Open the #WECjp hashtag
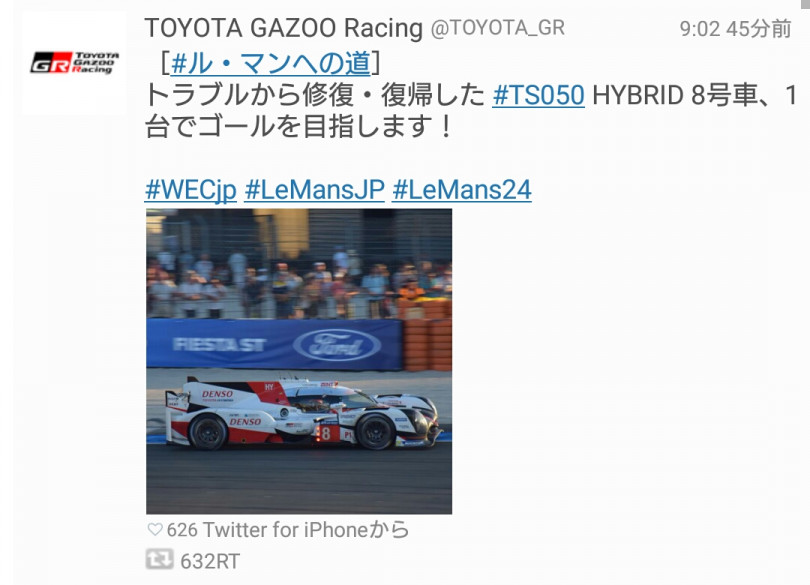Viewport: 810px width, 585px height. (191, 190)
